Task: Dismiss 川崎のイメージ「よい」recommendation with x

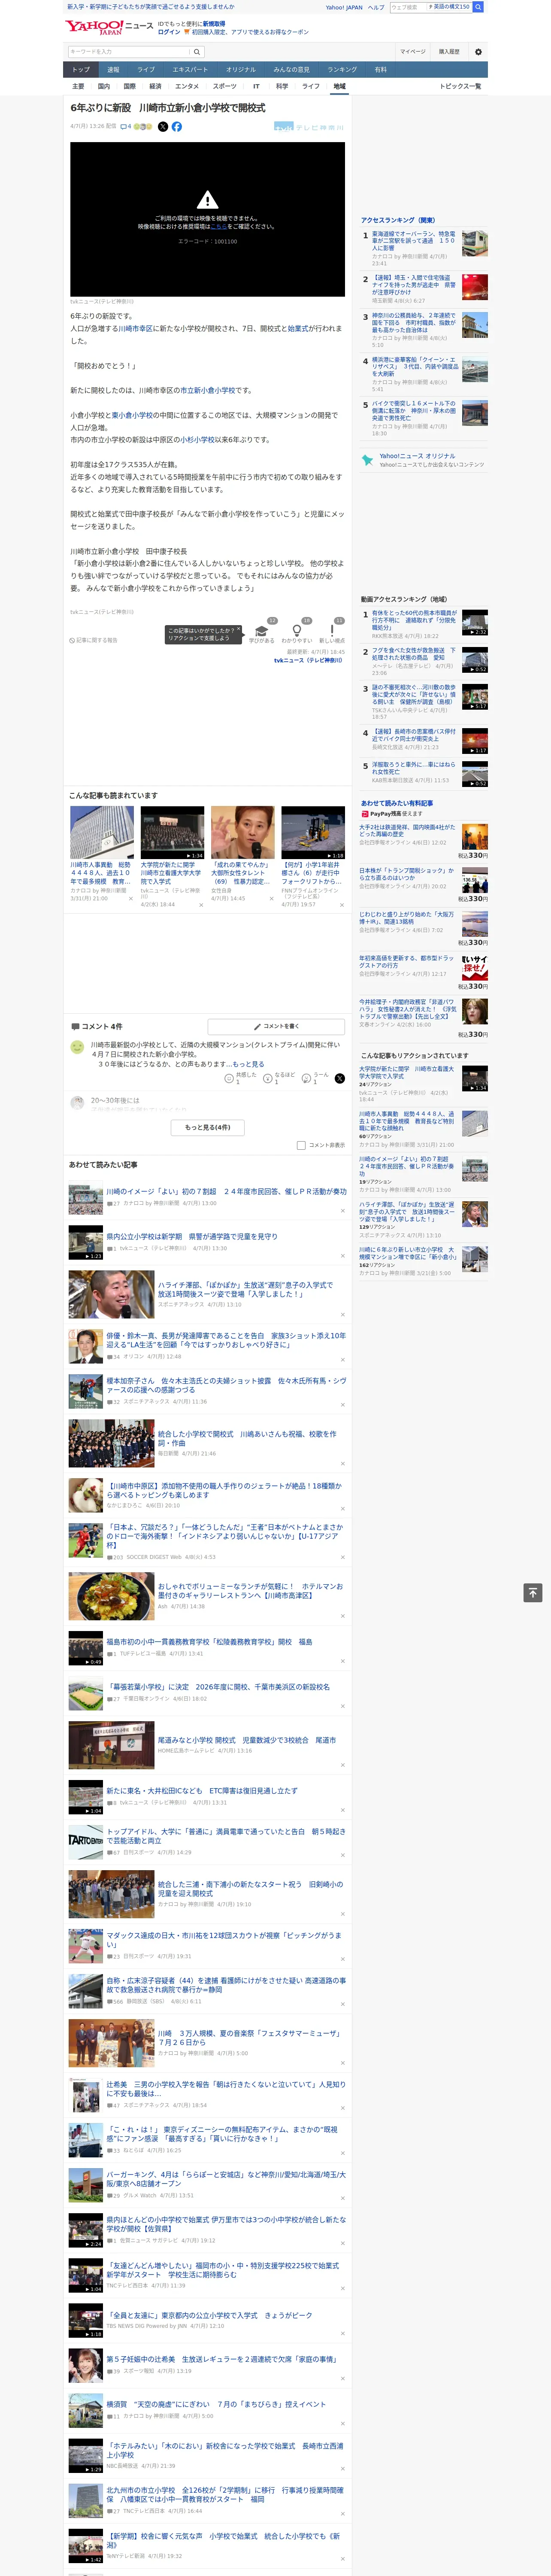Action: click(x=343, y=1211)
